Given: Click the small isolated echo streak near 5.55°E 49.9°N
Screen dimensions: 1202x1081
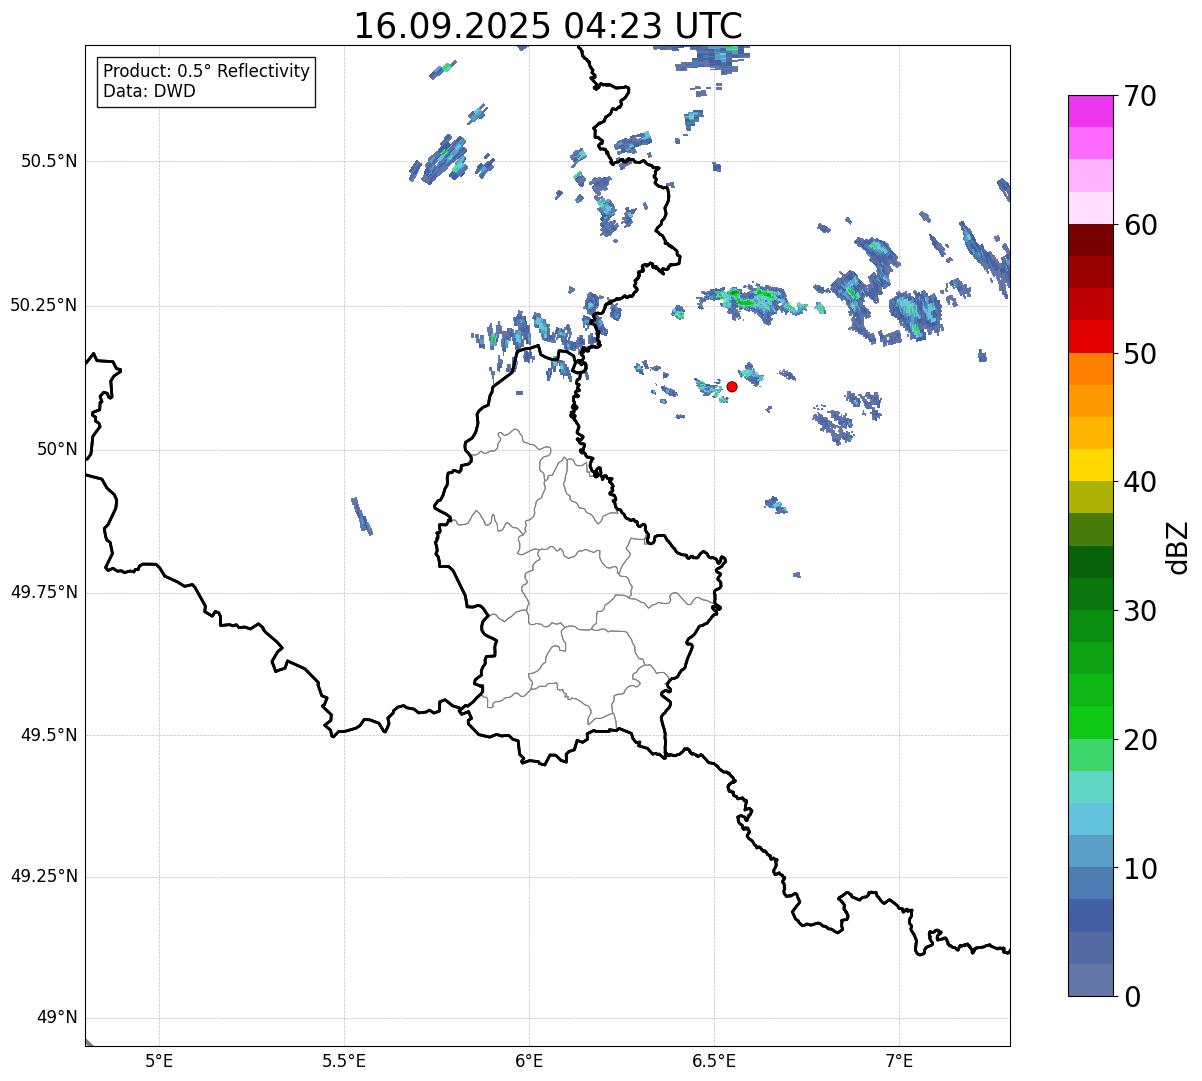Looking at the screenshot, I should [x=362, y=515].
